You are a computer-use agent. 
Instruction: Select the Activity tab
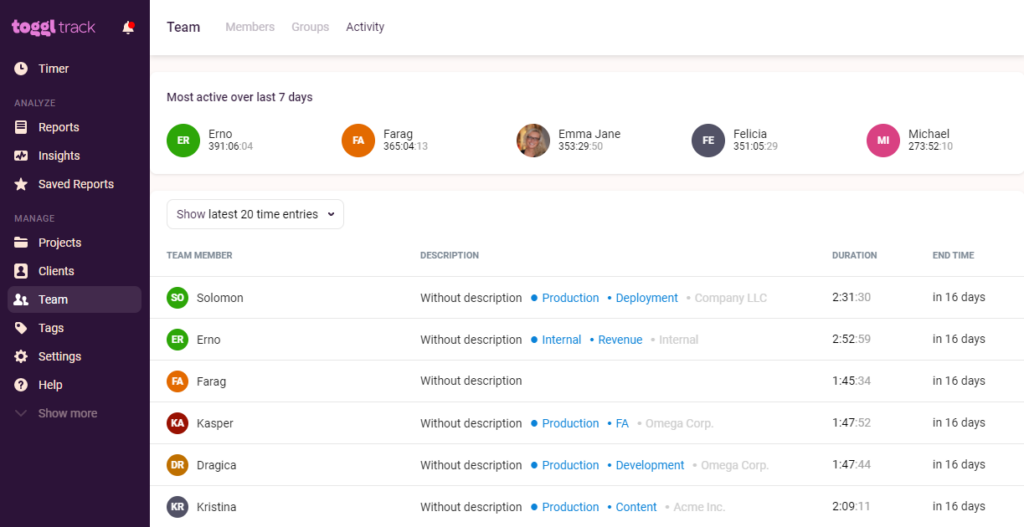(365, 27)
